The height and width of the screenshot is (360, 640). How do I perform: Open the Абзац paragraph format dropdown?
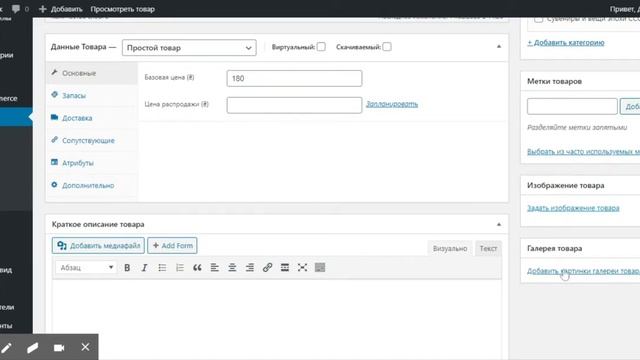86,268
